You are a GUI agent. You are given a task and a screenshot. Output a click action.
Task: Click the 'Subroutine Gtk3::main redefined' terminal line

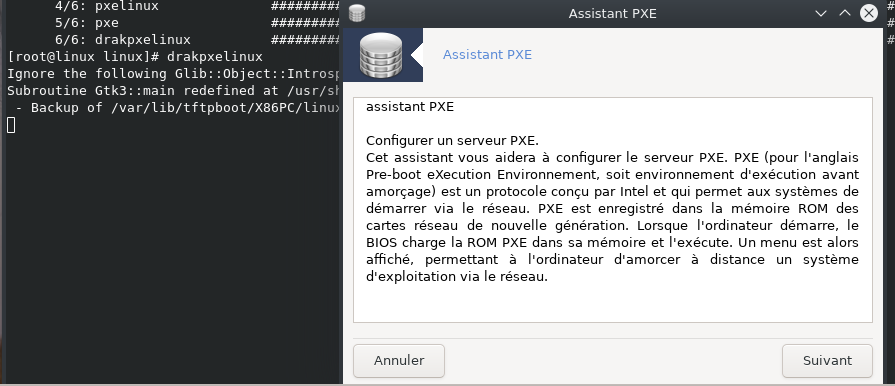coord(174,91)
